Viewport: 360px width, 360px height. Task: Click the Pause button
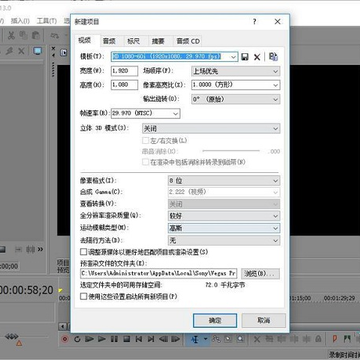pyautogui.click(x=114, y=339)
